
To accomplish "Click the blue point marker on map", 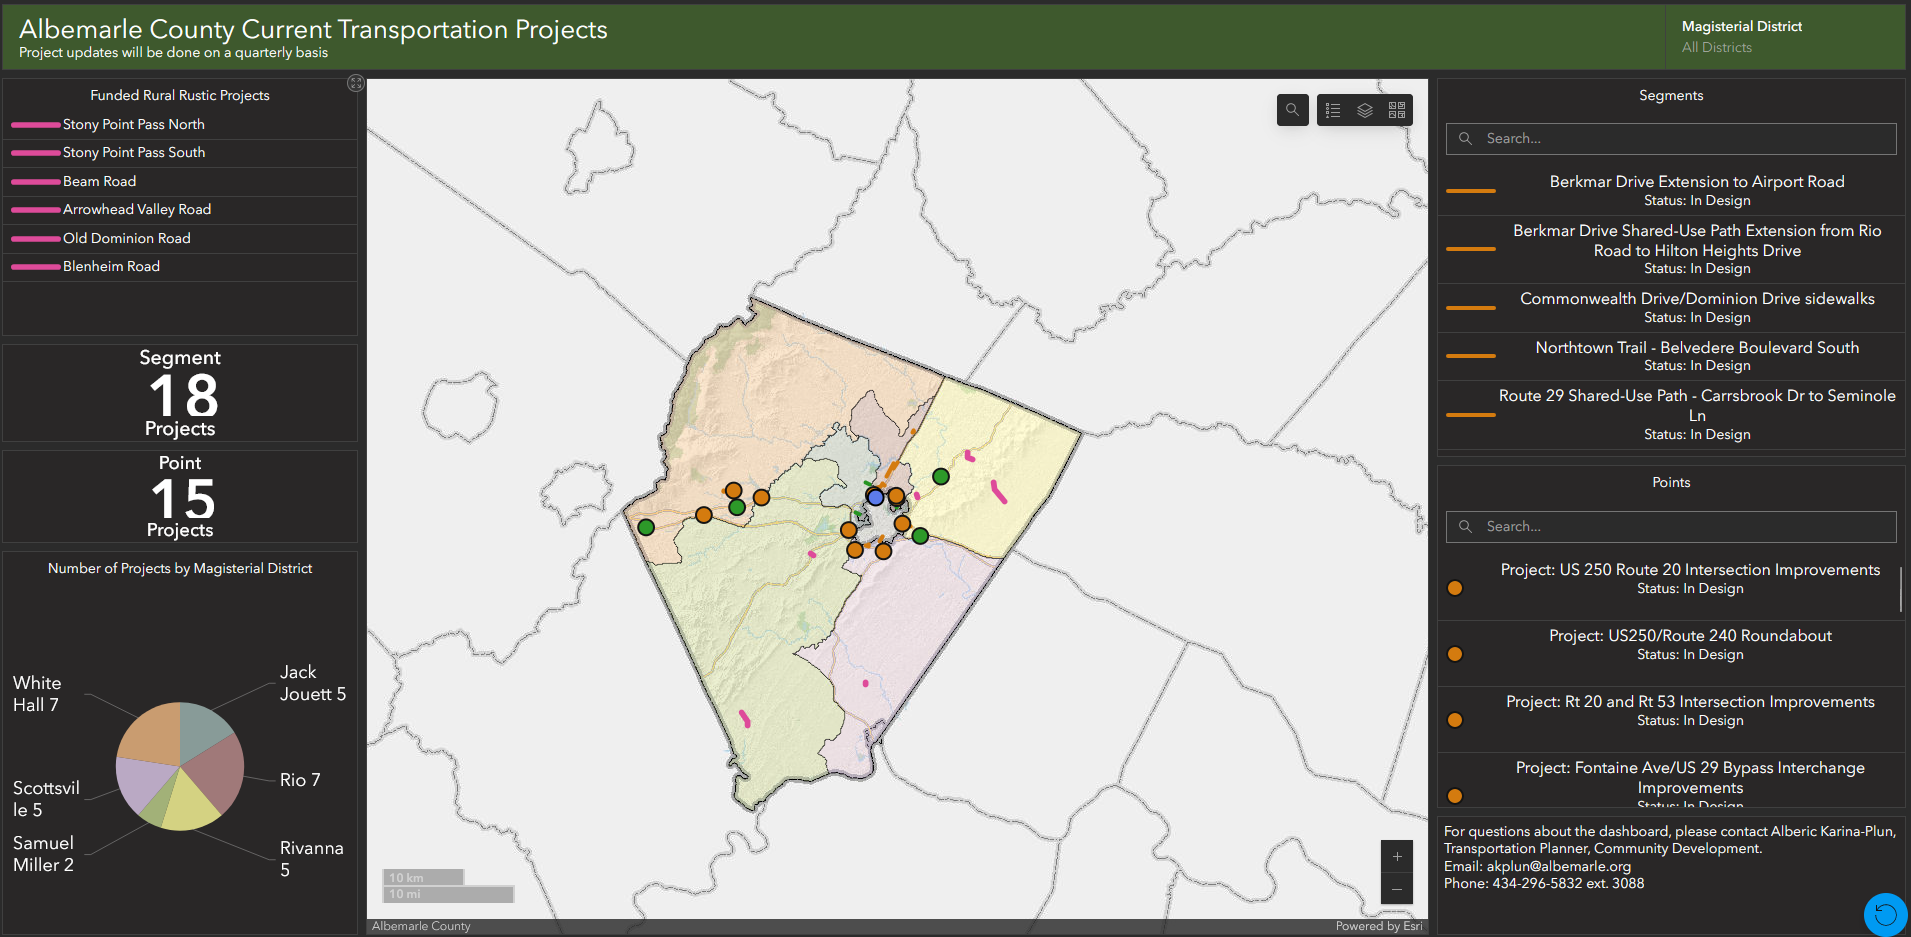I will point(875,497).
